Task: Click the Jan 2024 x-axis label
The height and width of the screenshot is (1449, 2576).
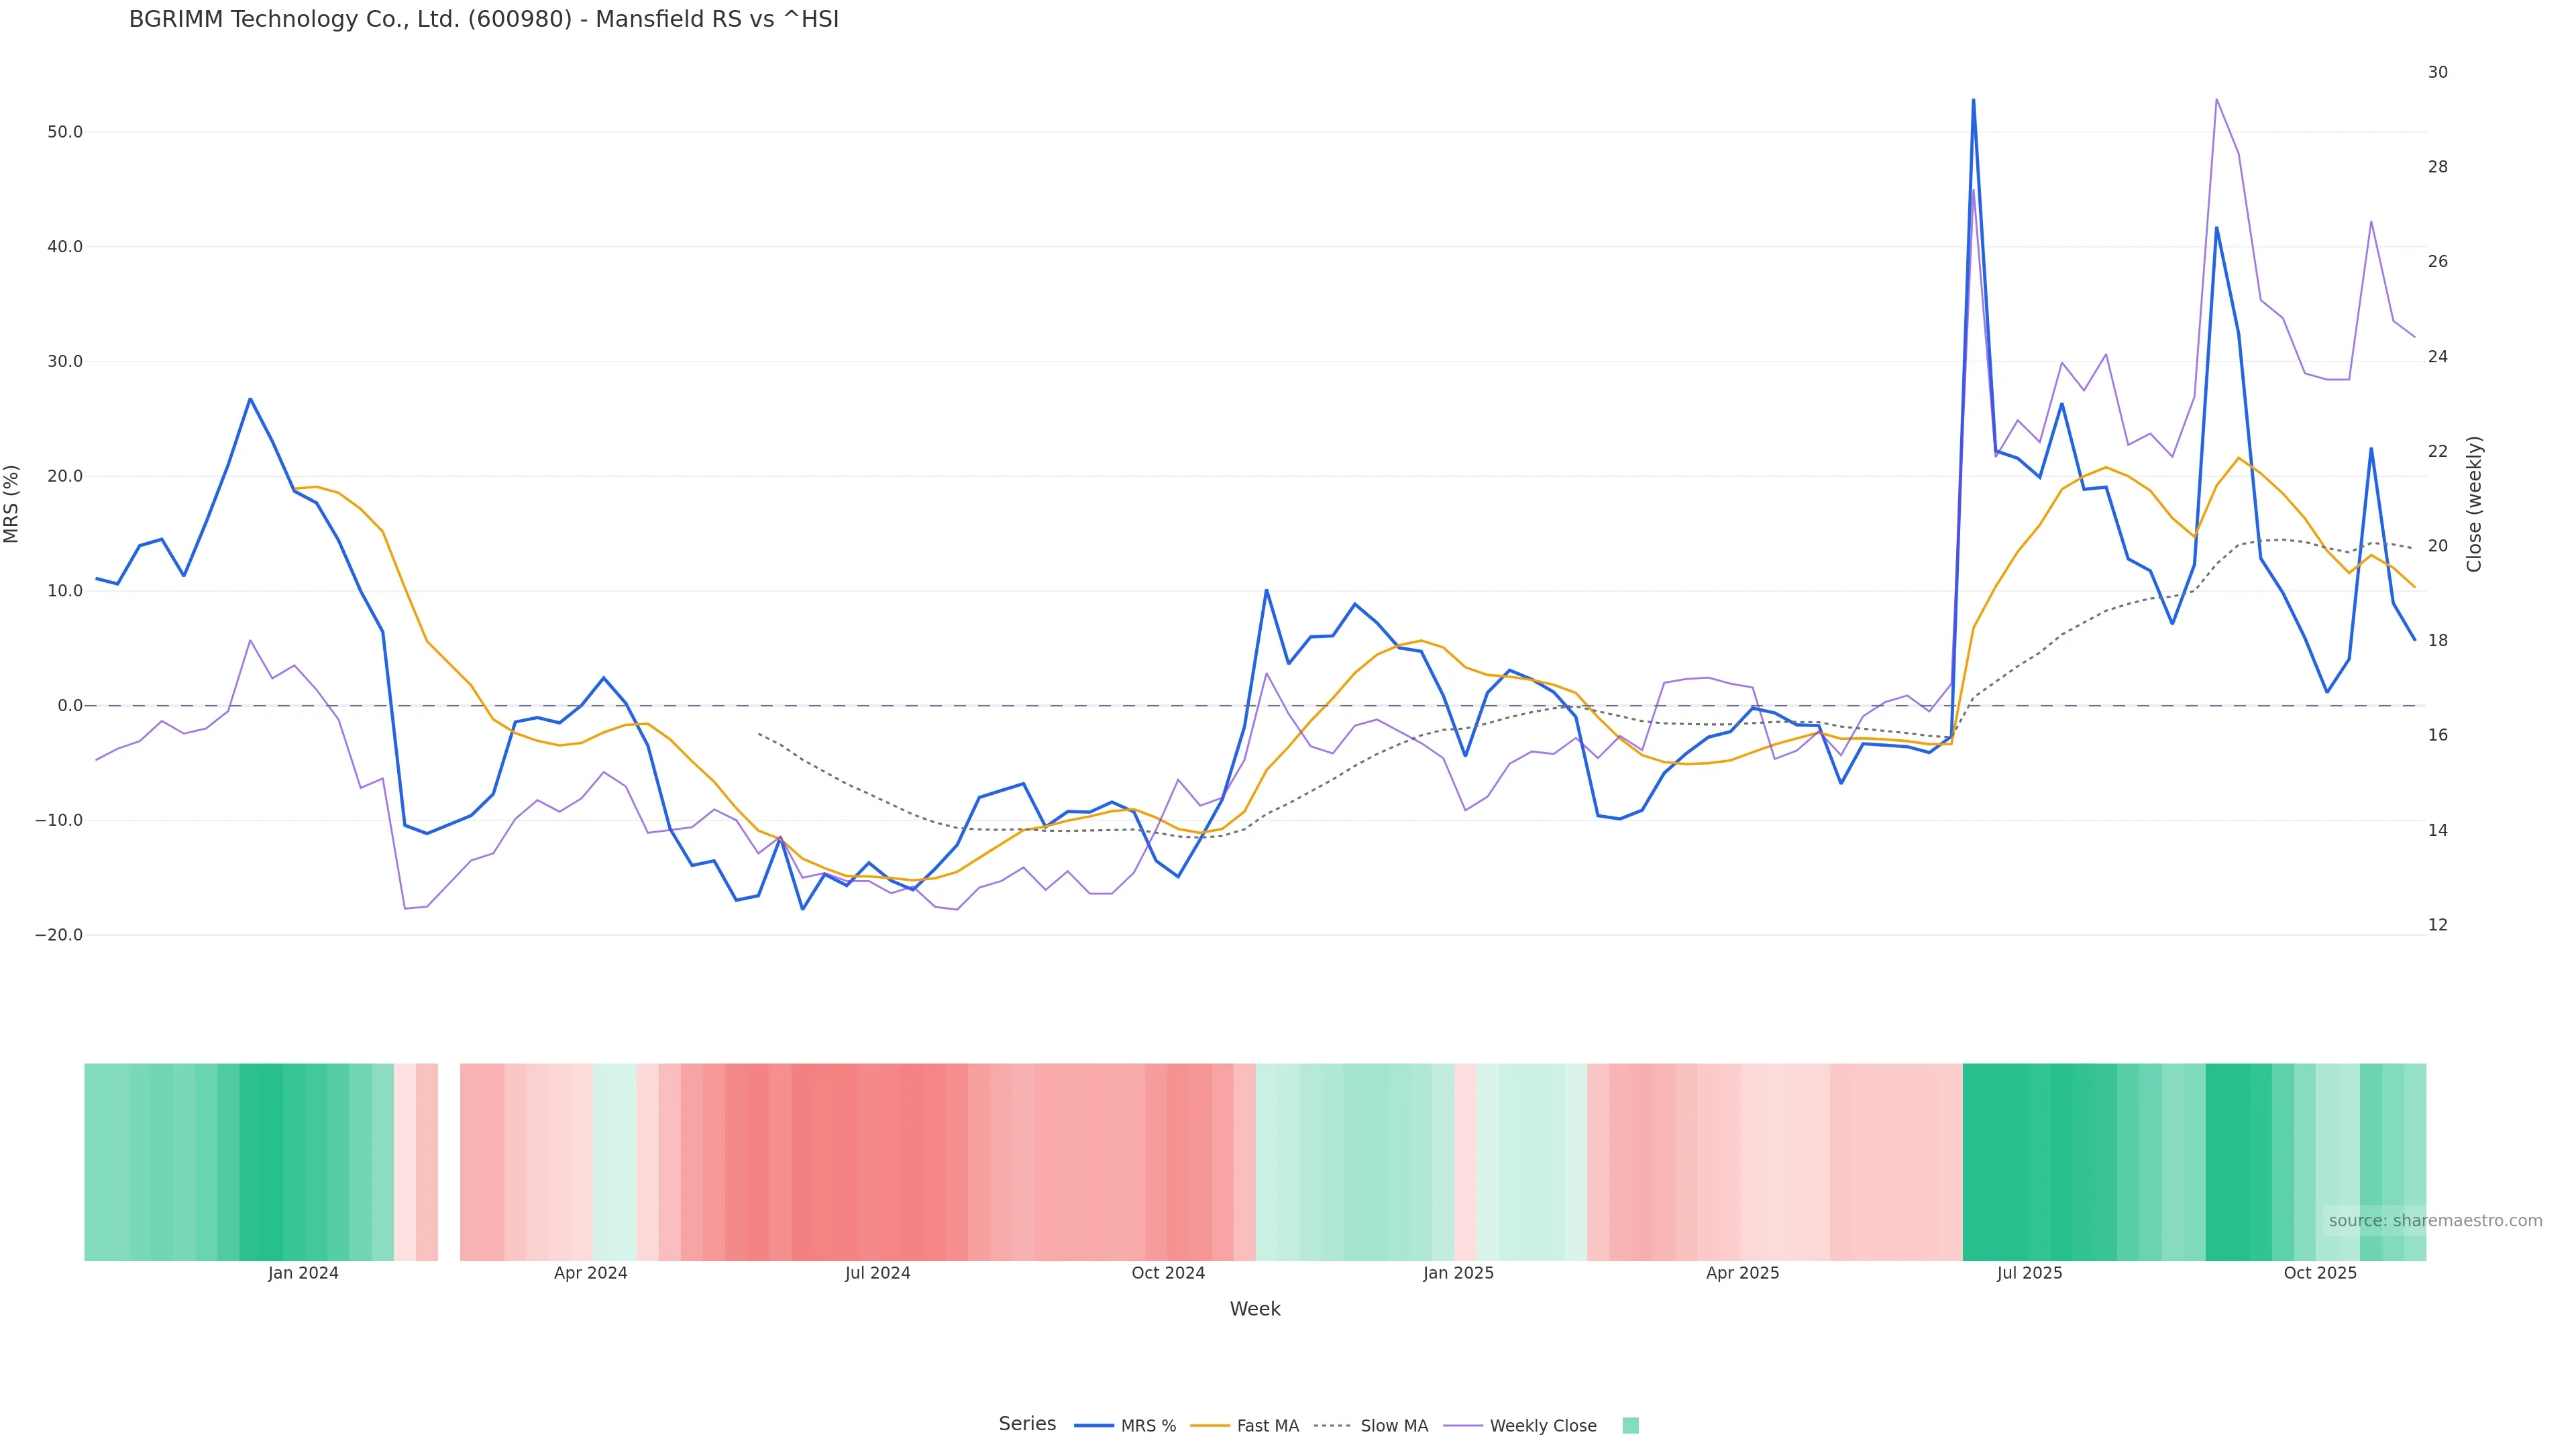Action: [303, 1273]
